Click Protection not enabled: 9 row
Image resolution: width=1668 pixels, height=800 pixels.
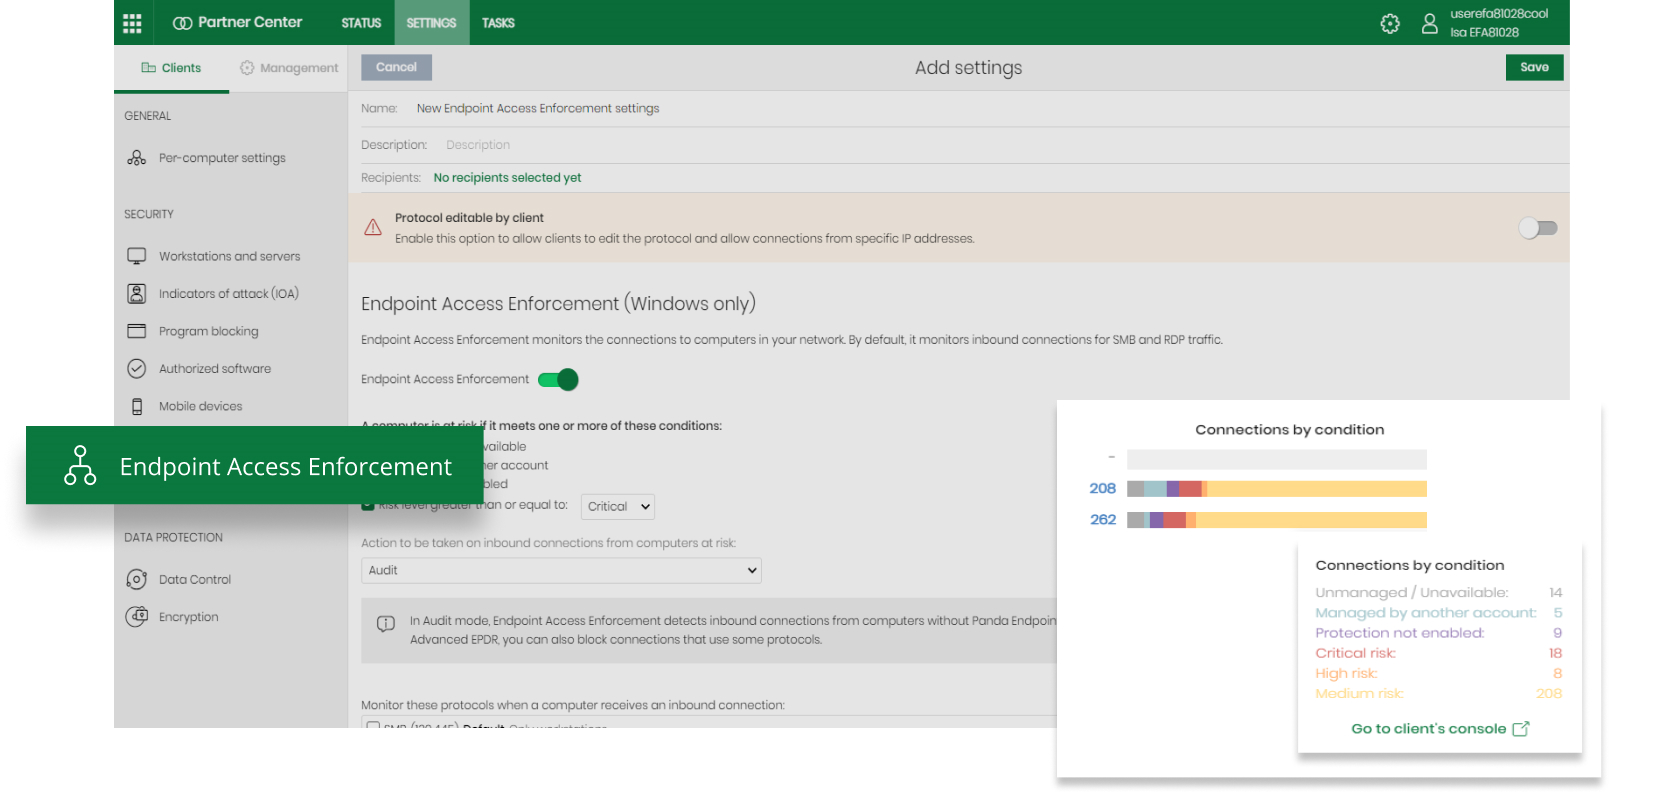coord(1438,633)
